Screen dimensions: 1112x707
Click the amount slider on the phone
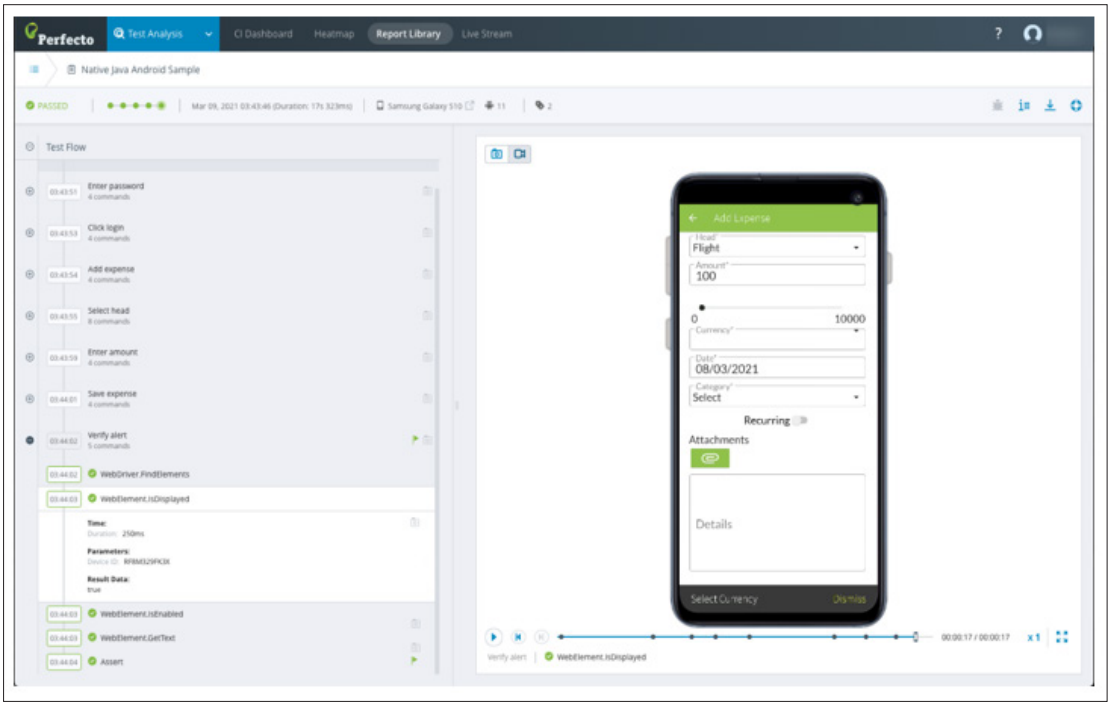point(772,308)
